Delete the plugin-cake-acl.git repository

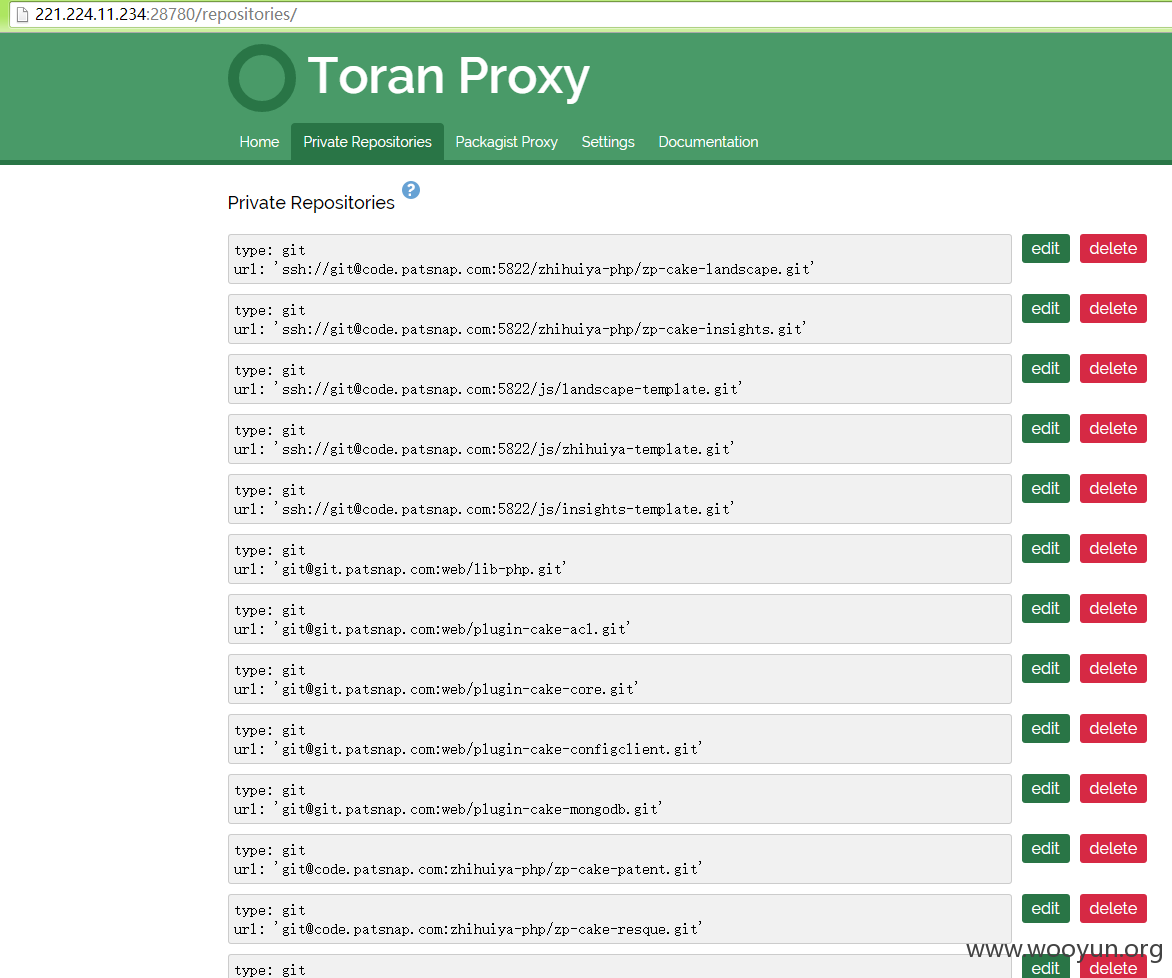pyautogui.click(x=1113, y=609)
